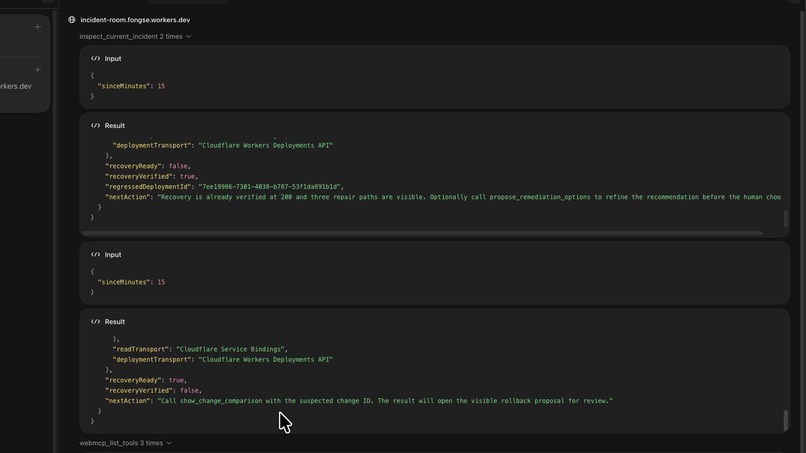806x453 pixels.
Task: Click the nextAction text starting "Call show_change_comparison"
Action: (x=385, y=401)
